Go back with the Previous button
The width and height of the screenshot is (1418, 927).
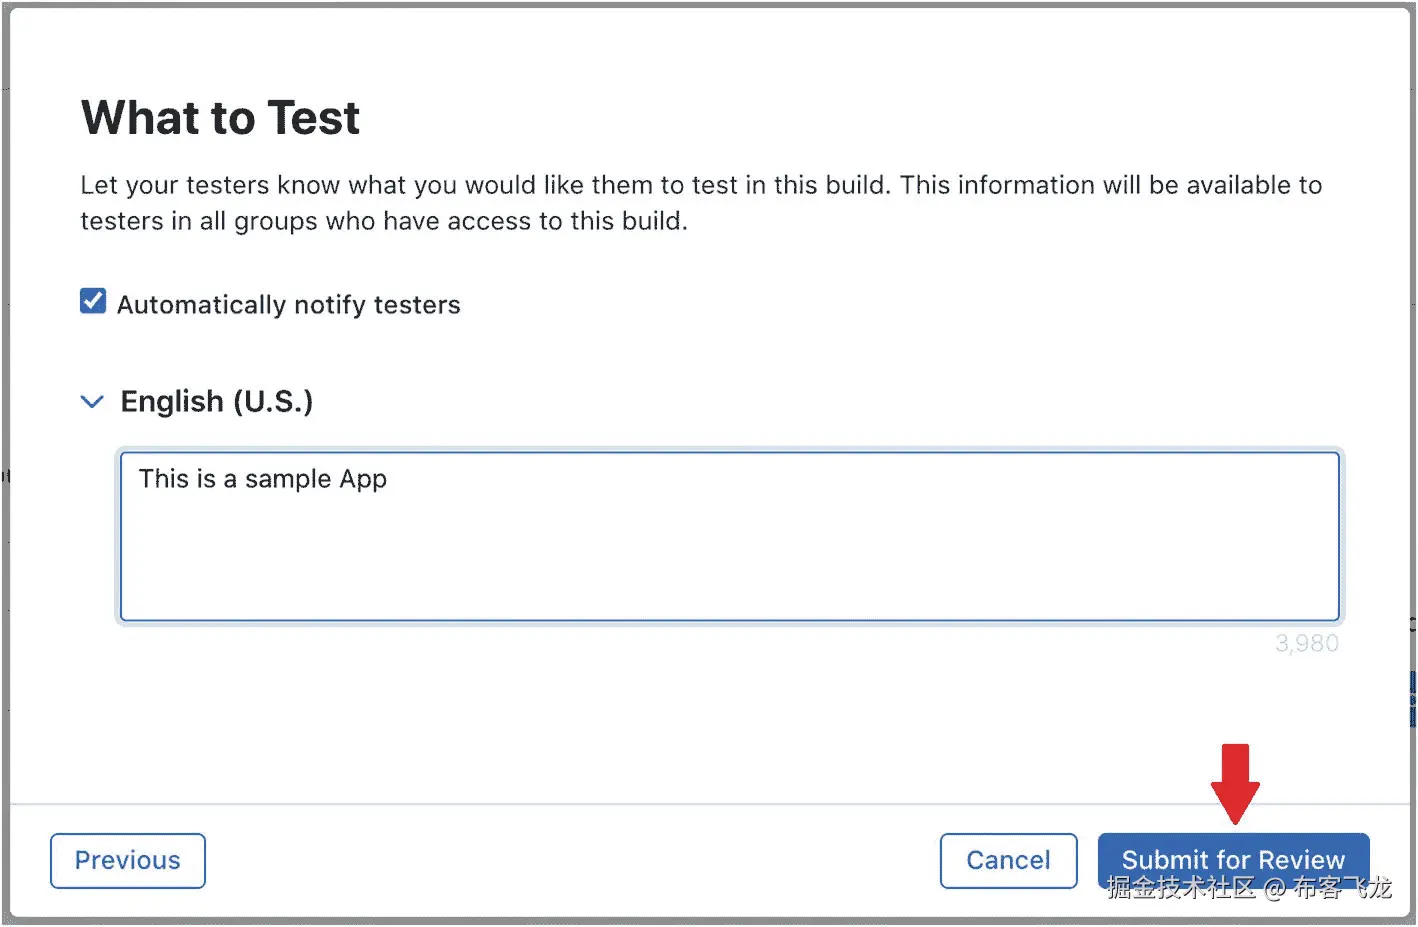tap(128, 861)
